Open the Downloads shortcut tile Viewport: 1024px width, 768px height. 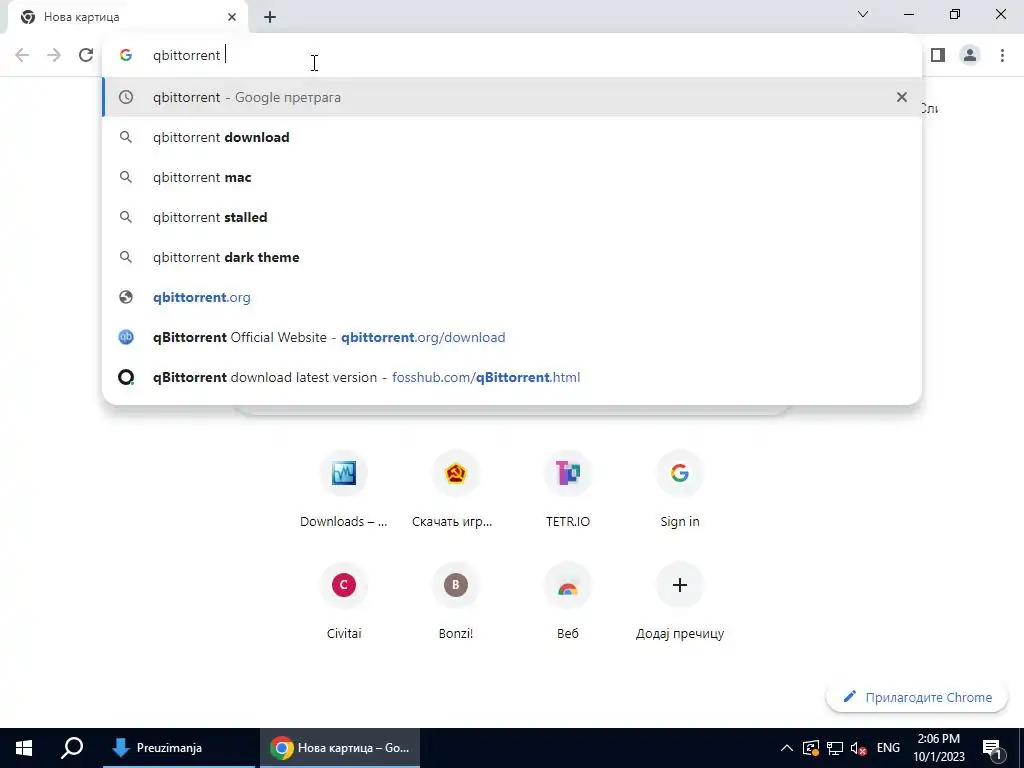tap(344, 488)
